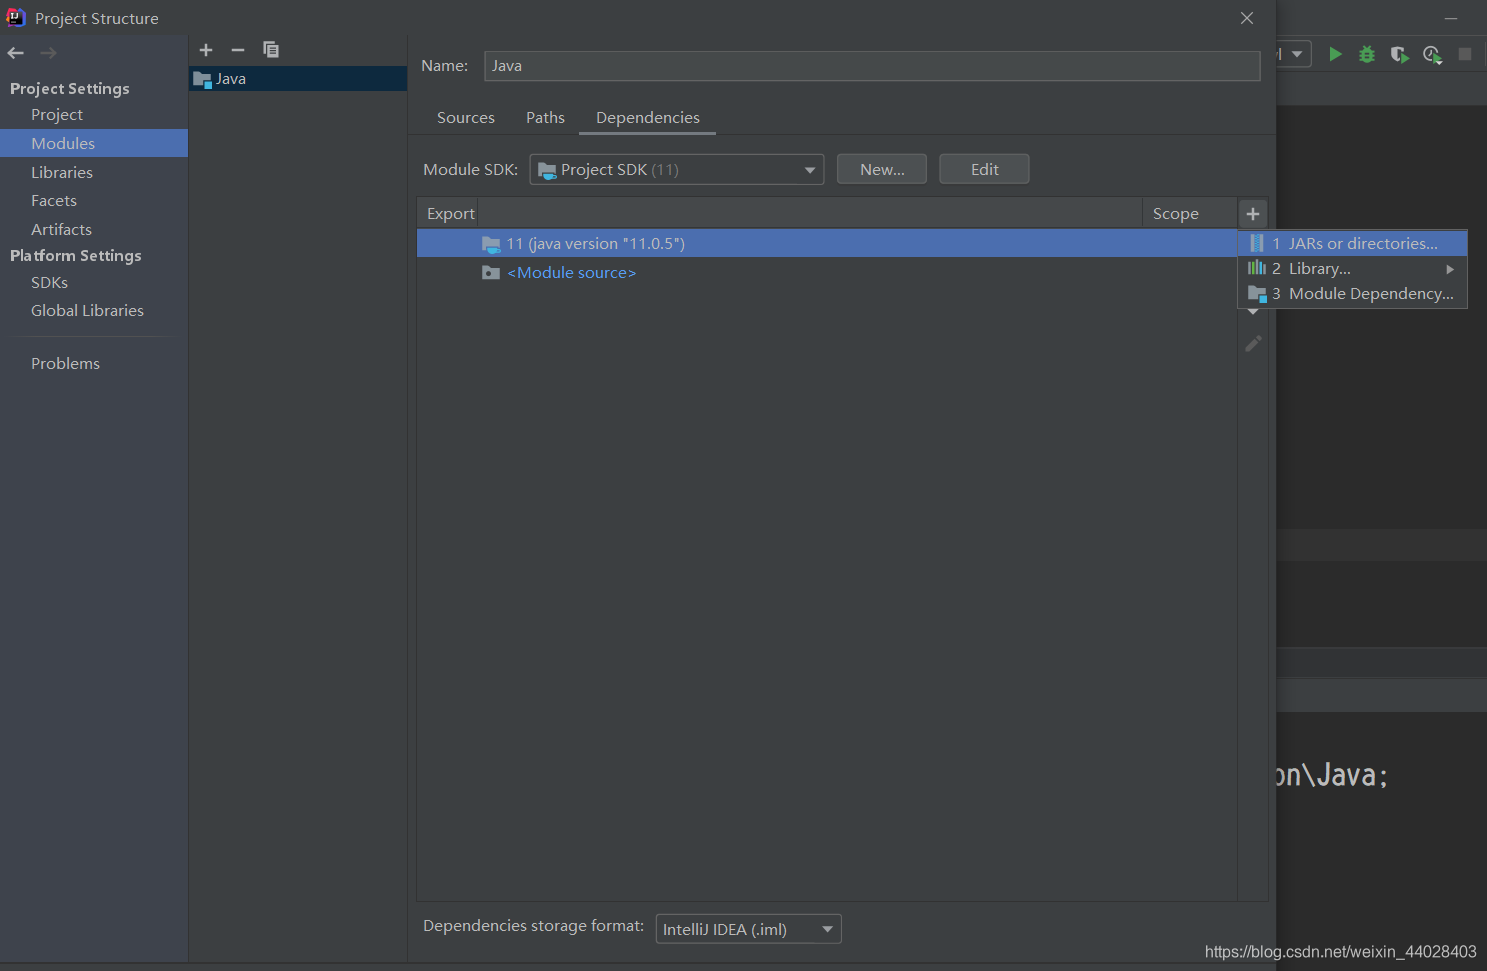Click the Edit SDK button
This screenshot has height=971, width=1487.
984,170
